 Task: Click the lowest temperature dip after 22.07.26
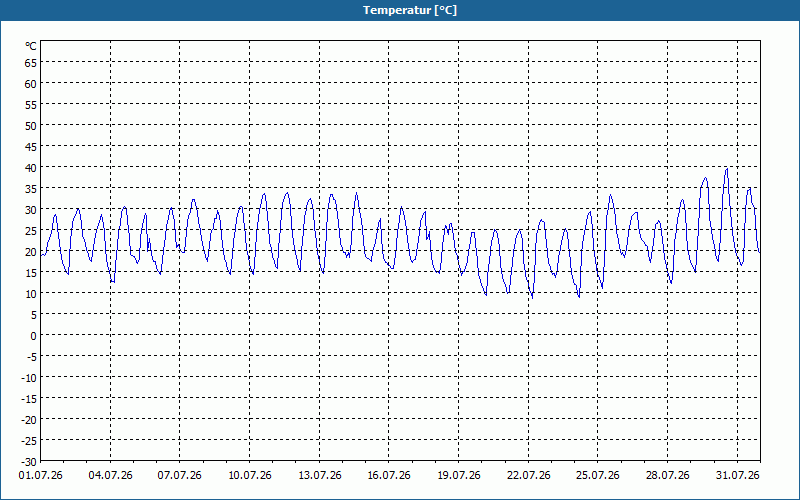click(532, 297)
